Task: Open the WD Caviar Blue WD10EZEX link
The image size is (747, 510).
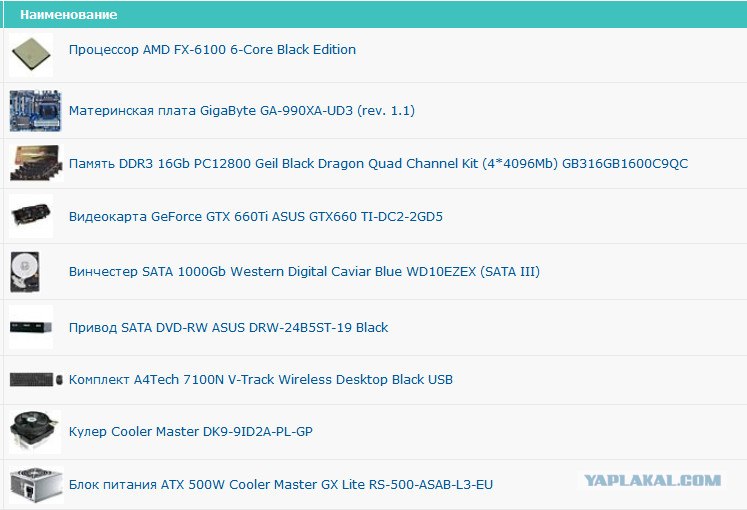Action: [304, 272]
